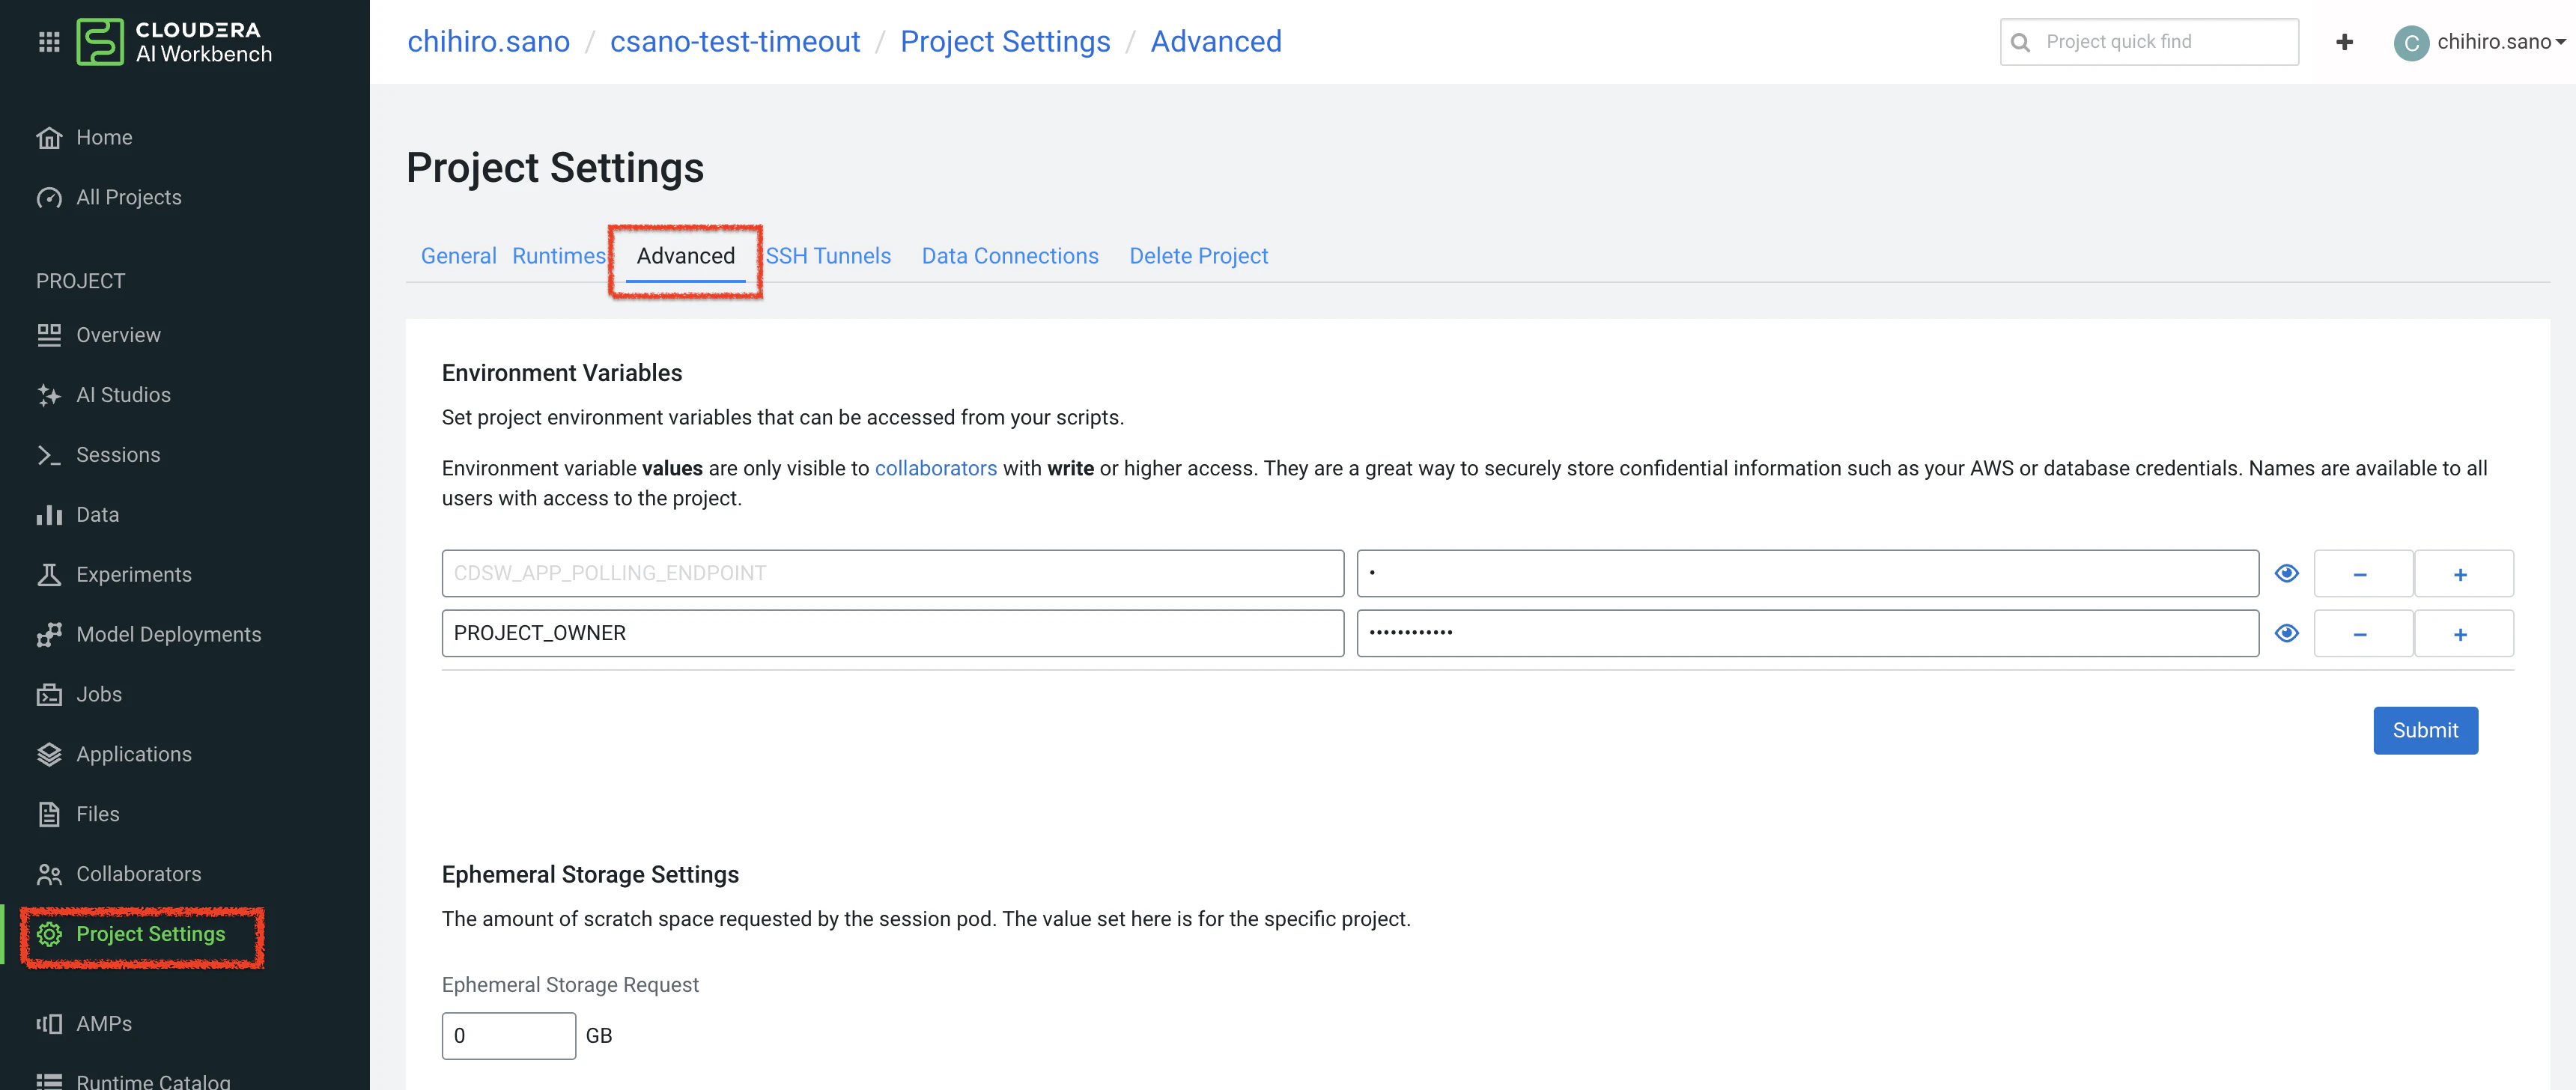Show value of CDSW_APP_POLLING_ENDPOINT variable
Screen dimensions: 2576x1090
click(2286, 574)
